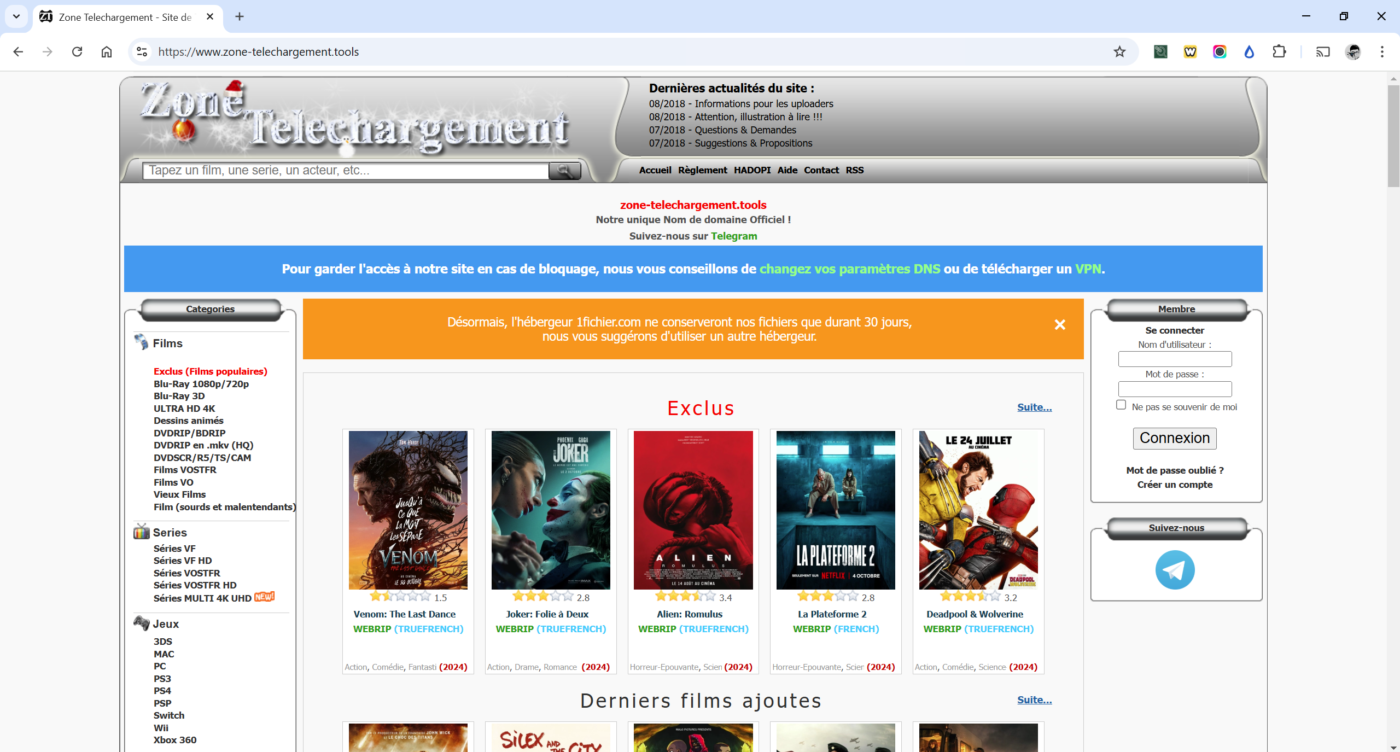The image size is (1400, 752).
Task: Select Blu-Ray 1080p/720p category
Action: click(201, 384)
